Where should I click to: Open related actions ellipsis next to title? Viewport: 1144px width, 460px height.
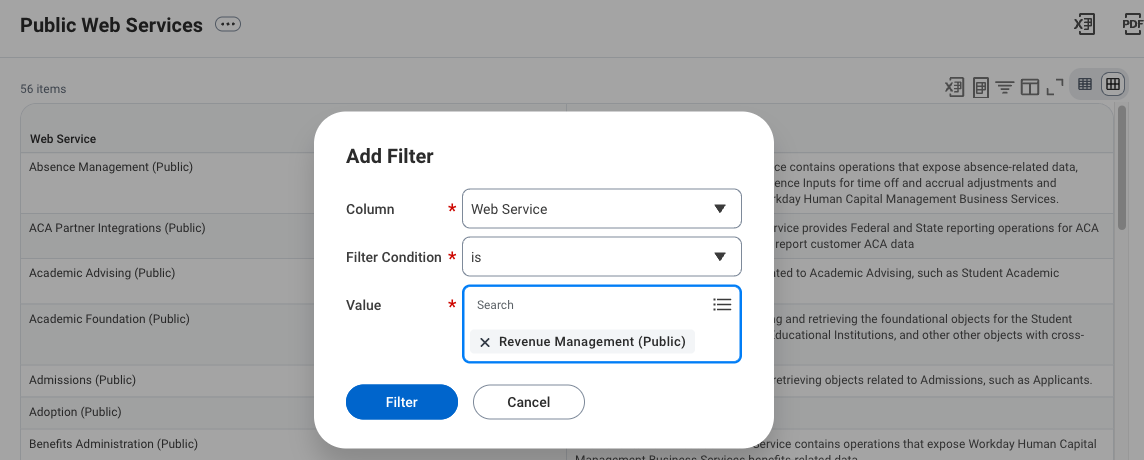click(228, 25)
